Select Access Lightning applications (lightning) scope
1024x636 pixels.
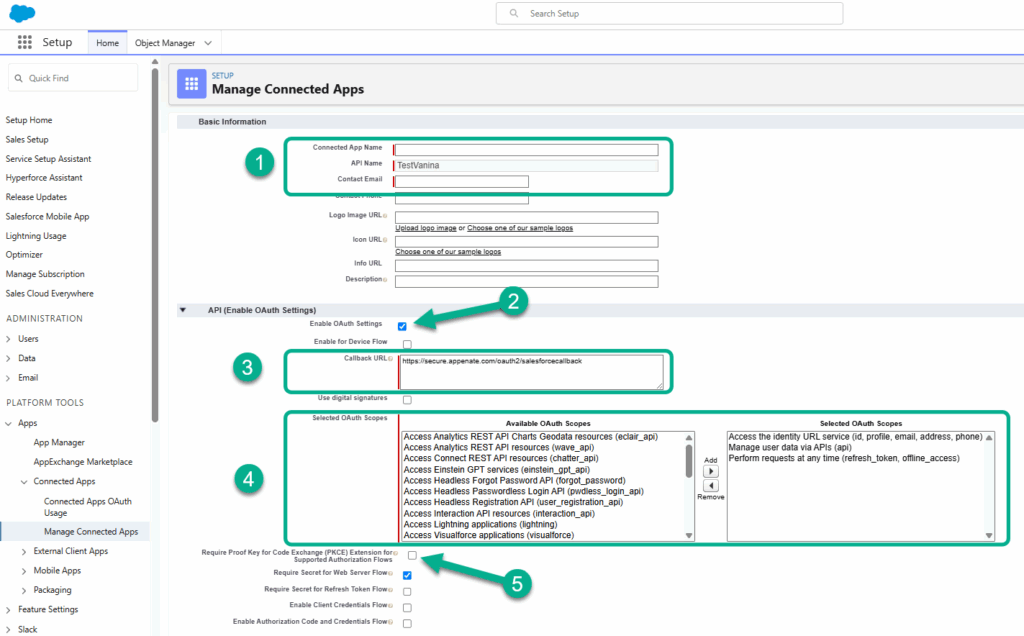[480, 524]
